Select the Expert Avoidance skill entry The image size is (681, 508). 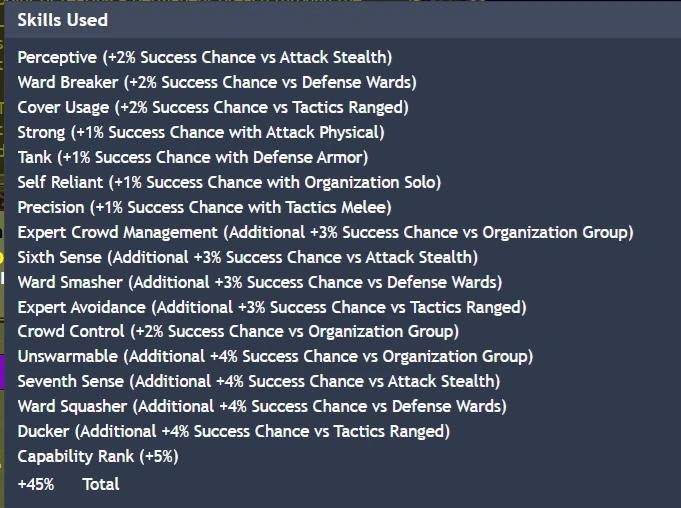click(272, 307)
